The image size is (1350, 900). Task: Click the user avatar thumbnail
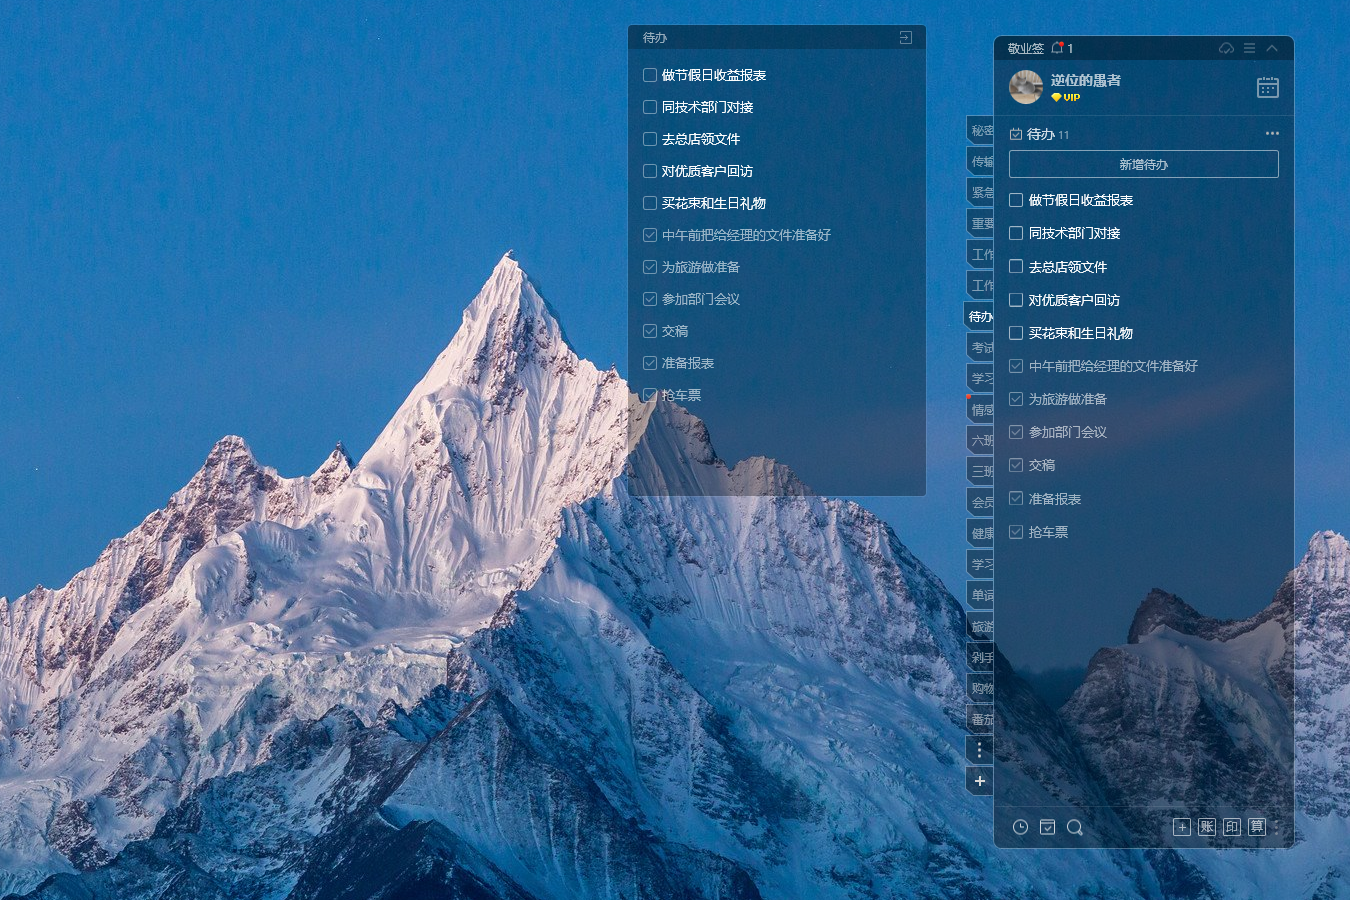[1026, 87]
